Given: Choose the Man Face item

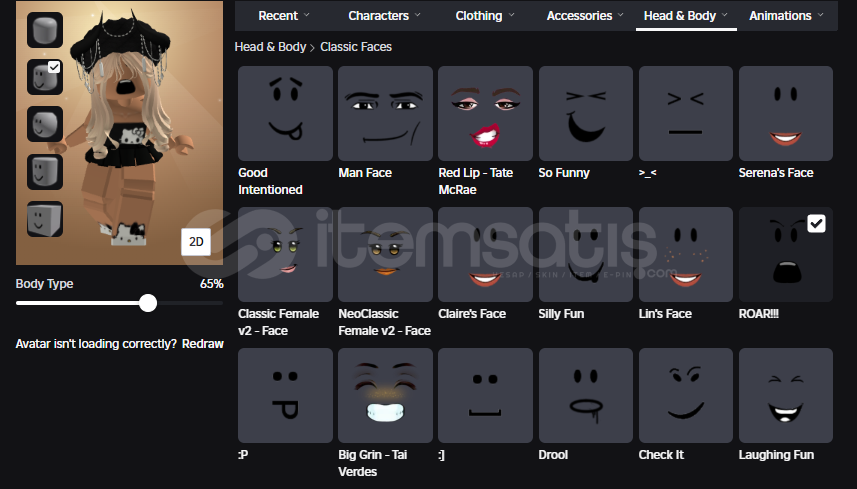Looking at the screenshot, I should pyautogui.click(x=385, y=113).
